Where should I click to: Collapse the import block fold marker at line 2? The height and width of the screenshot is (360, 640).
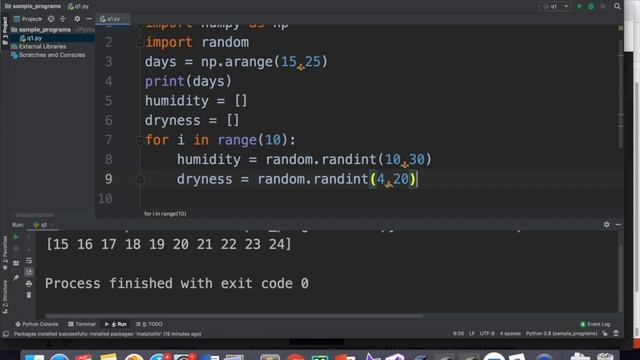click(140, 42)
